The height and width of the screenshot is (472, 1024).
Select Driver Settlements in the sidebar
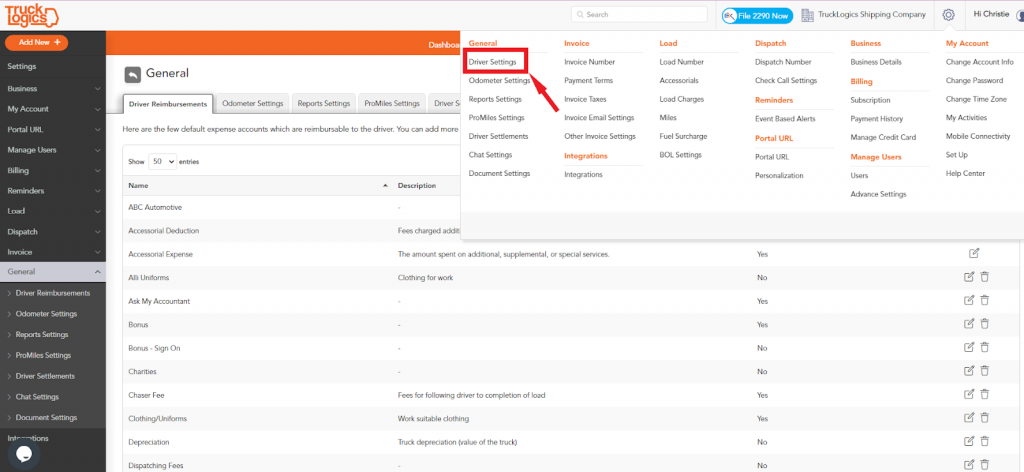pyautogui.click(x=45, y=376)
